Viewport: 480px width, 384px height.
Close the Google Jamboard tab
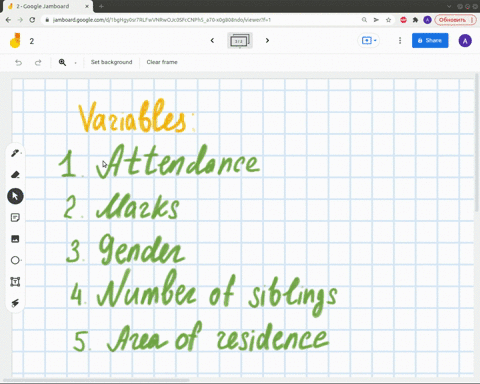[87, 6]
